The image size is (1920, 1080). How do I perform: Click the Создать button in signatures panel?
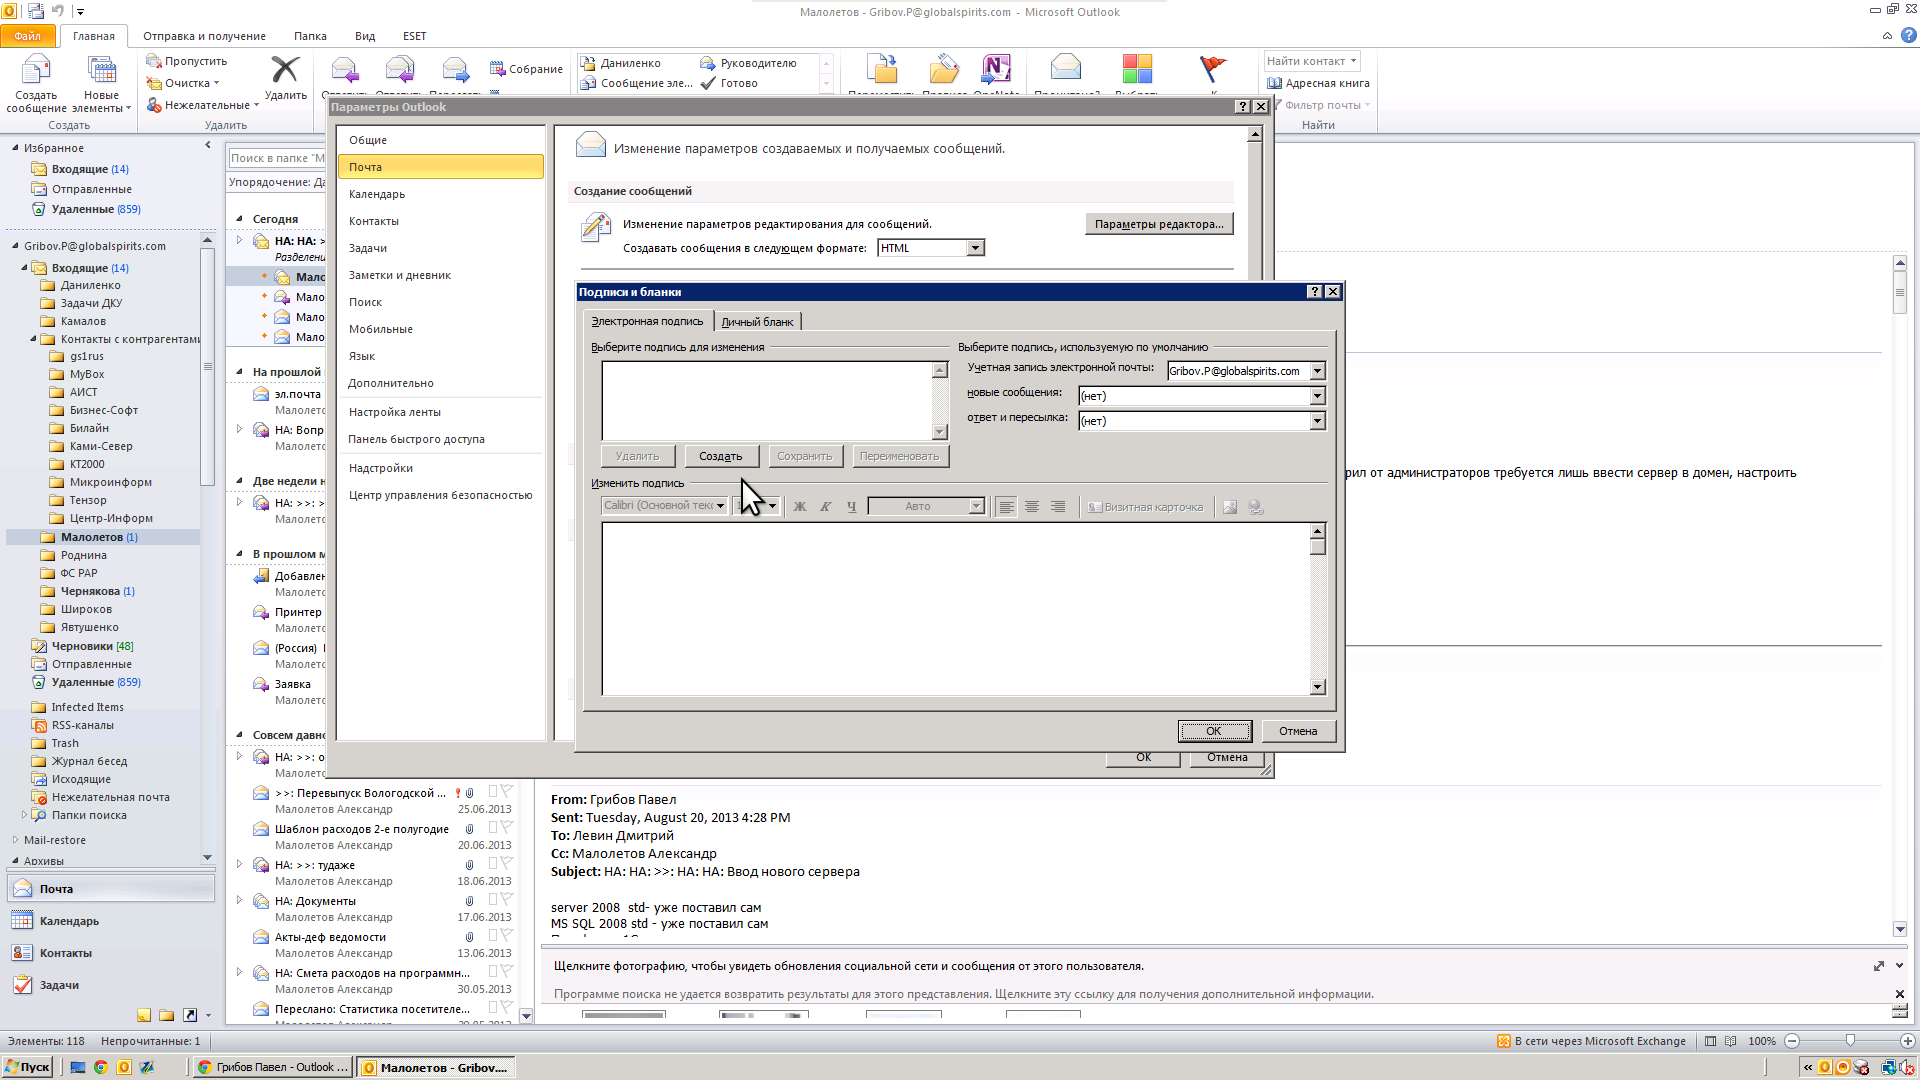pyautogui.click(x=720, y=455)
